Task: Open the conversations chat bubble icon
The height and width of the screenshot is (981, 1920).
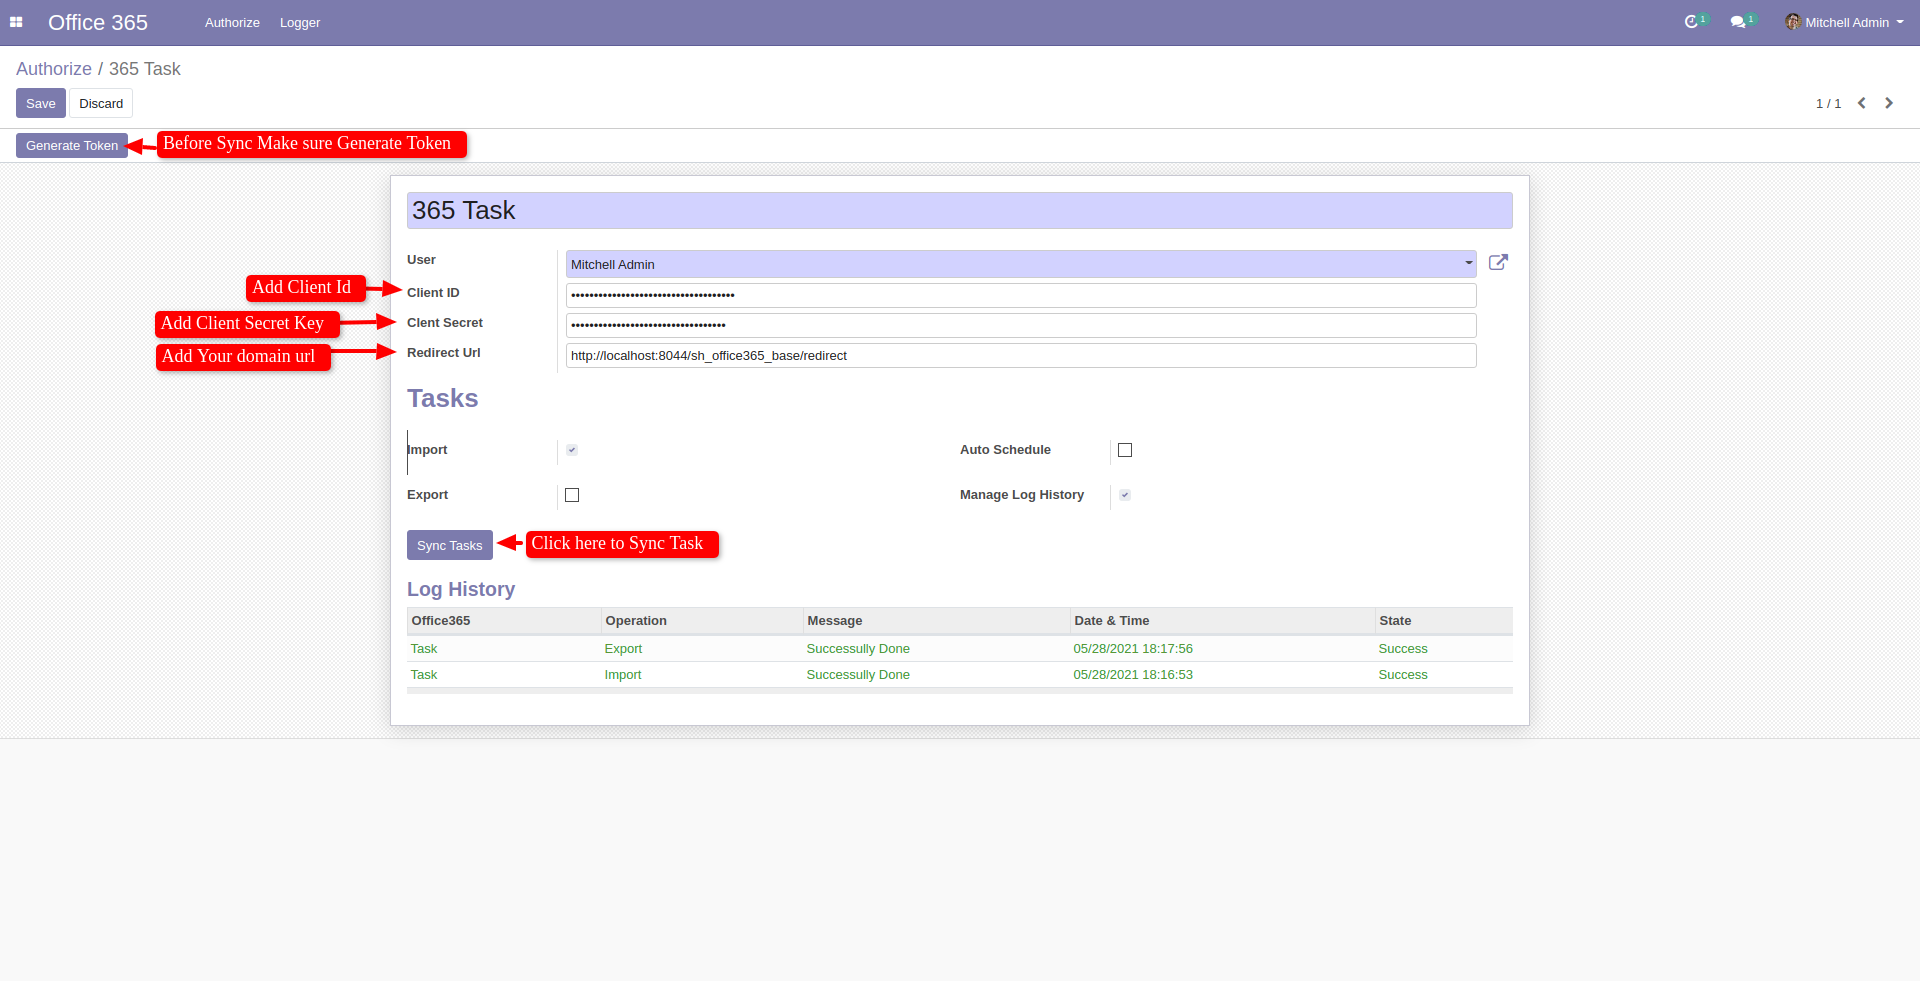Action: click(1738, 22)
